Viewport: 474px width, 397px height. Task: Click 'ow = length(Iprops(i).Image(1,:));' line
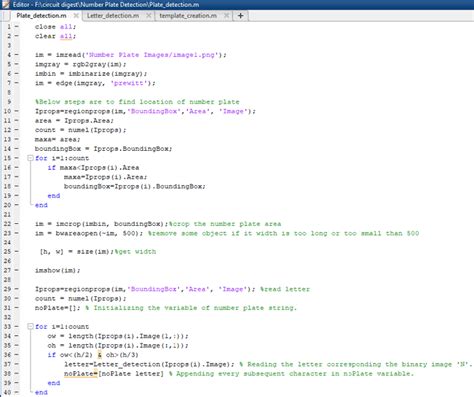coord(118,336)
